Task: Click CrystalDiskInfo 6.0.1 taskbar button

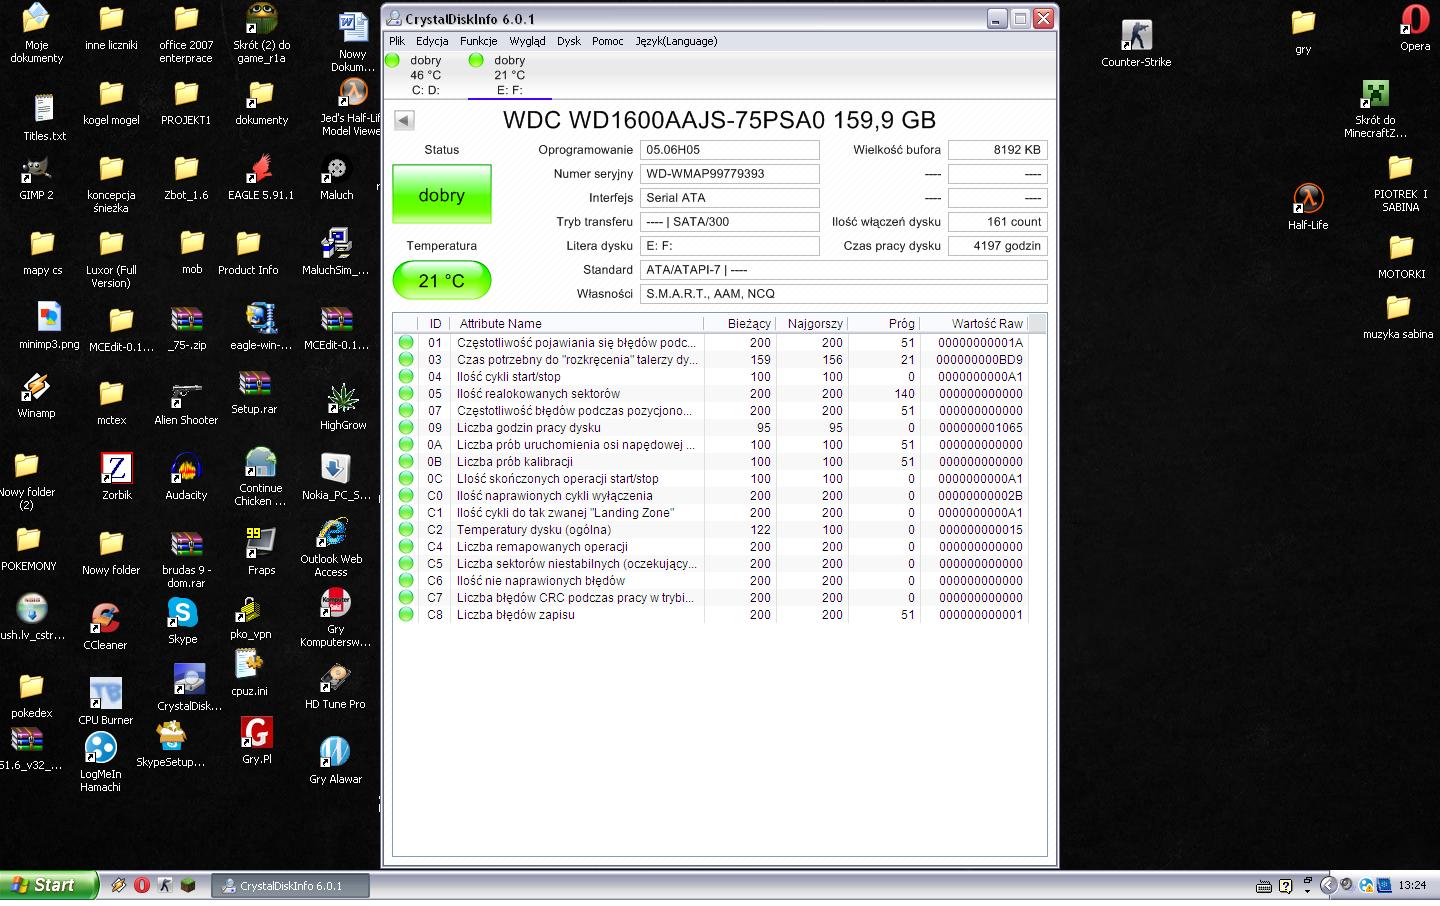Action: (290, 886)
